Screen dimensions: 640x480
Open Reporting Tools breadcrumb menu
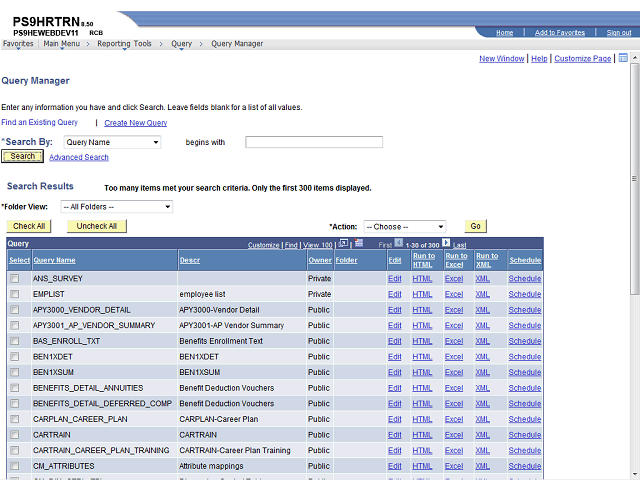124,44
